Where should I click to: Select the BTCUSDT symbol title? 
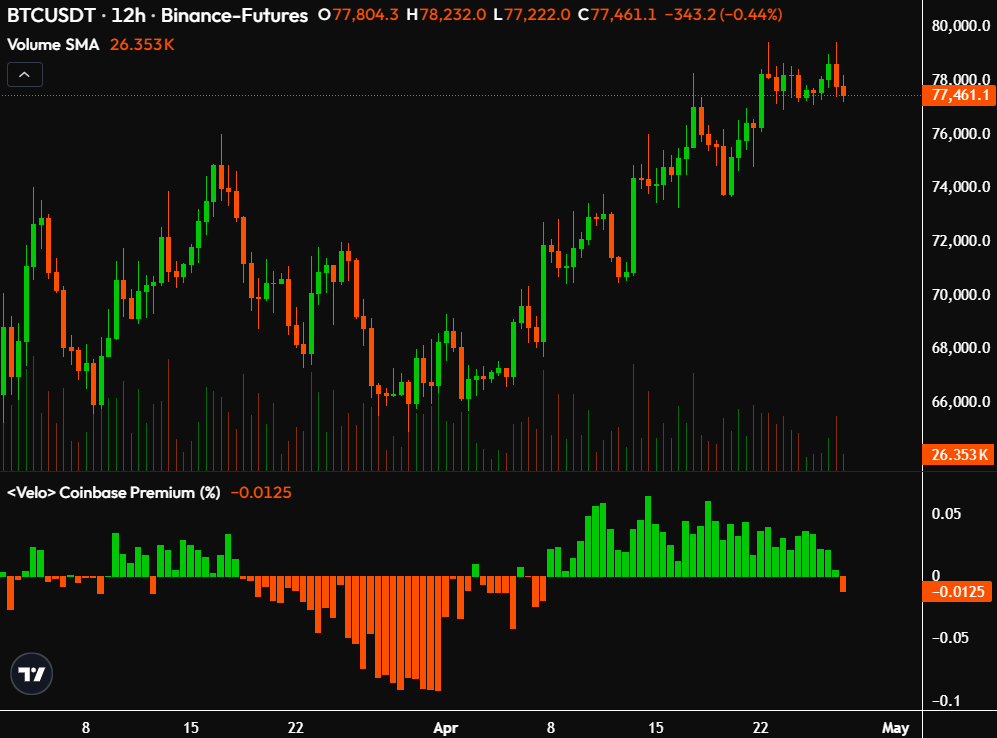click(51, 15)
